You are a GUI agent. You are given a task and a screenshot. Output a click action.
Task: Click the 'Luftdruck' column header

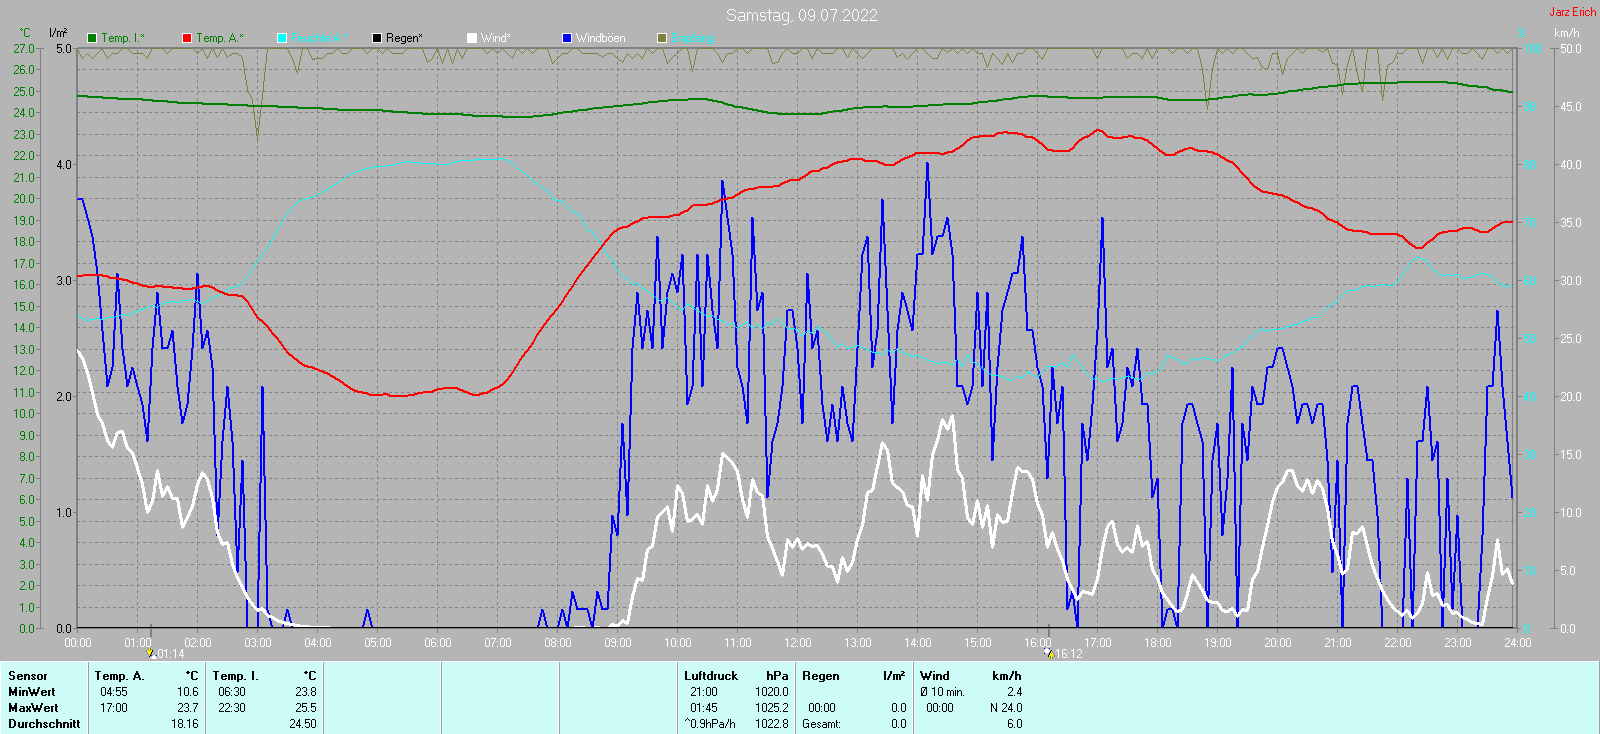pos(711,676)
